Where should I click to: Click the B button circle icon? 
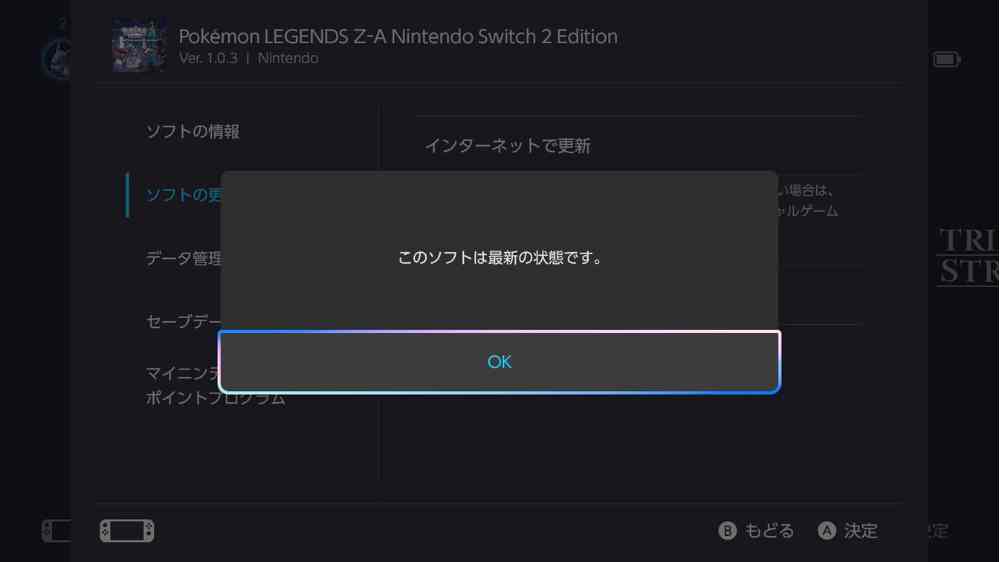tap(727, 531)
